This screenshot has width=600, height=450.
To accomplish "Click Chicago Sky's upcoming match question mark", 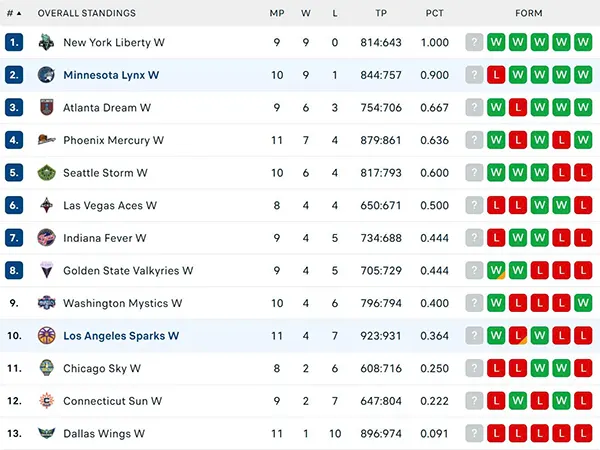I will pyautogui.click(x=474, y=368).
